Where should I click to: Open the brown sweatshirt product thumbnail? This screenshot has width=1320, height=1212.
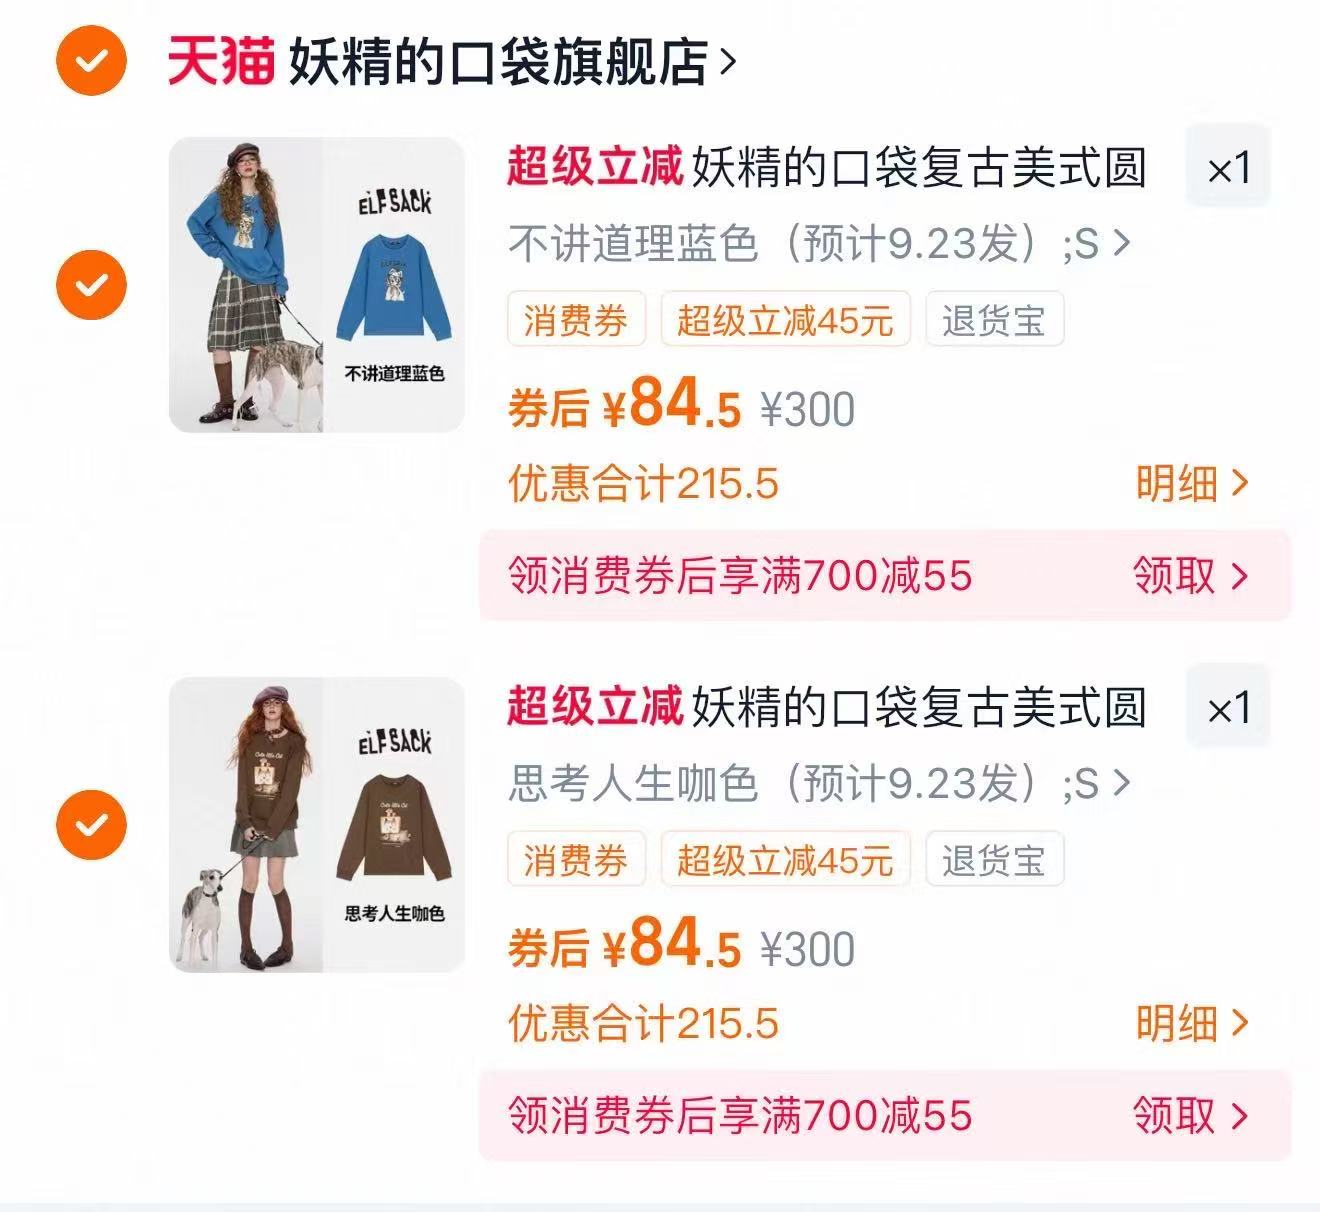tap(317, 825)
